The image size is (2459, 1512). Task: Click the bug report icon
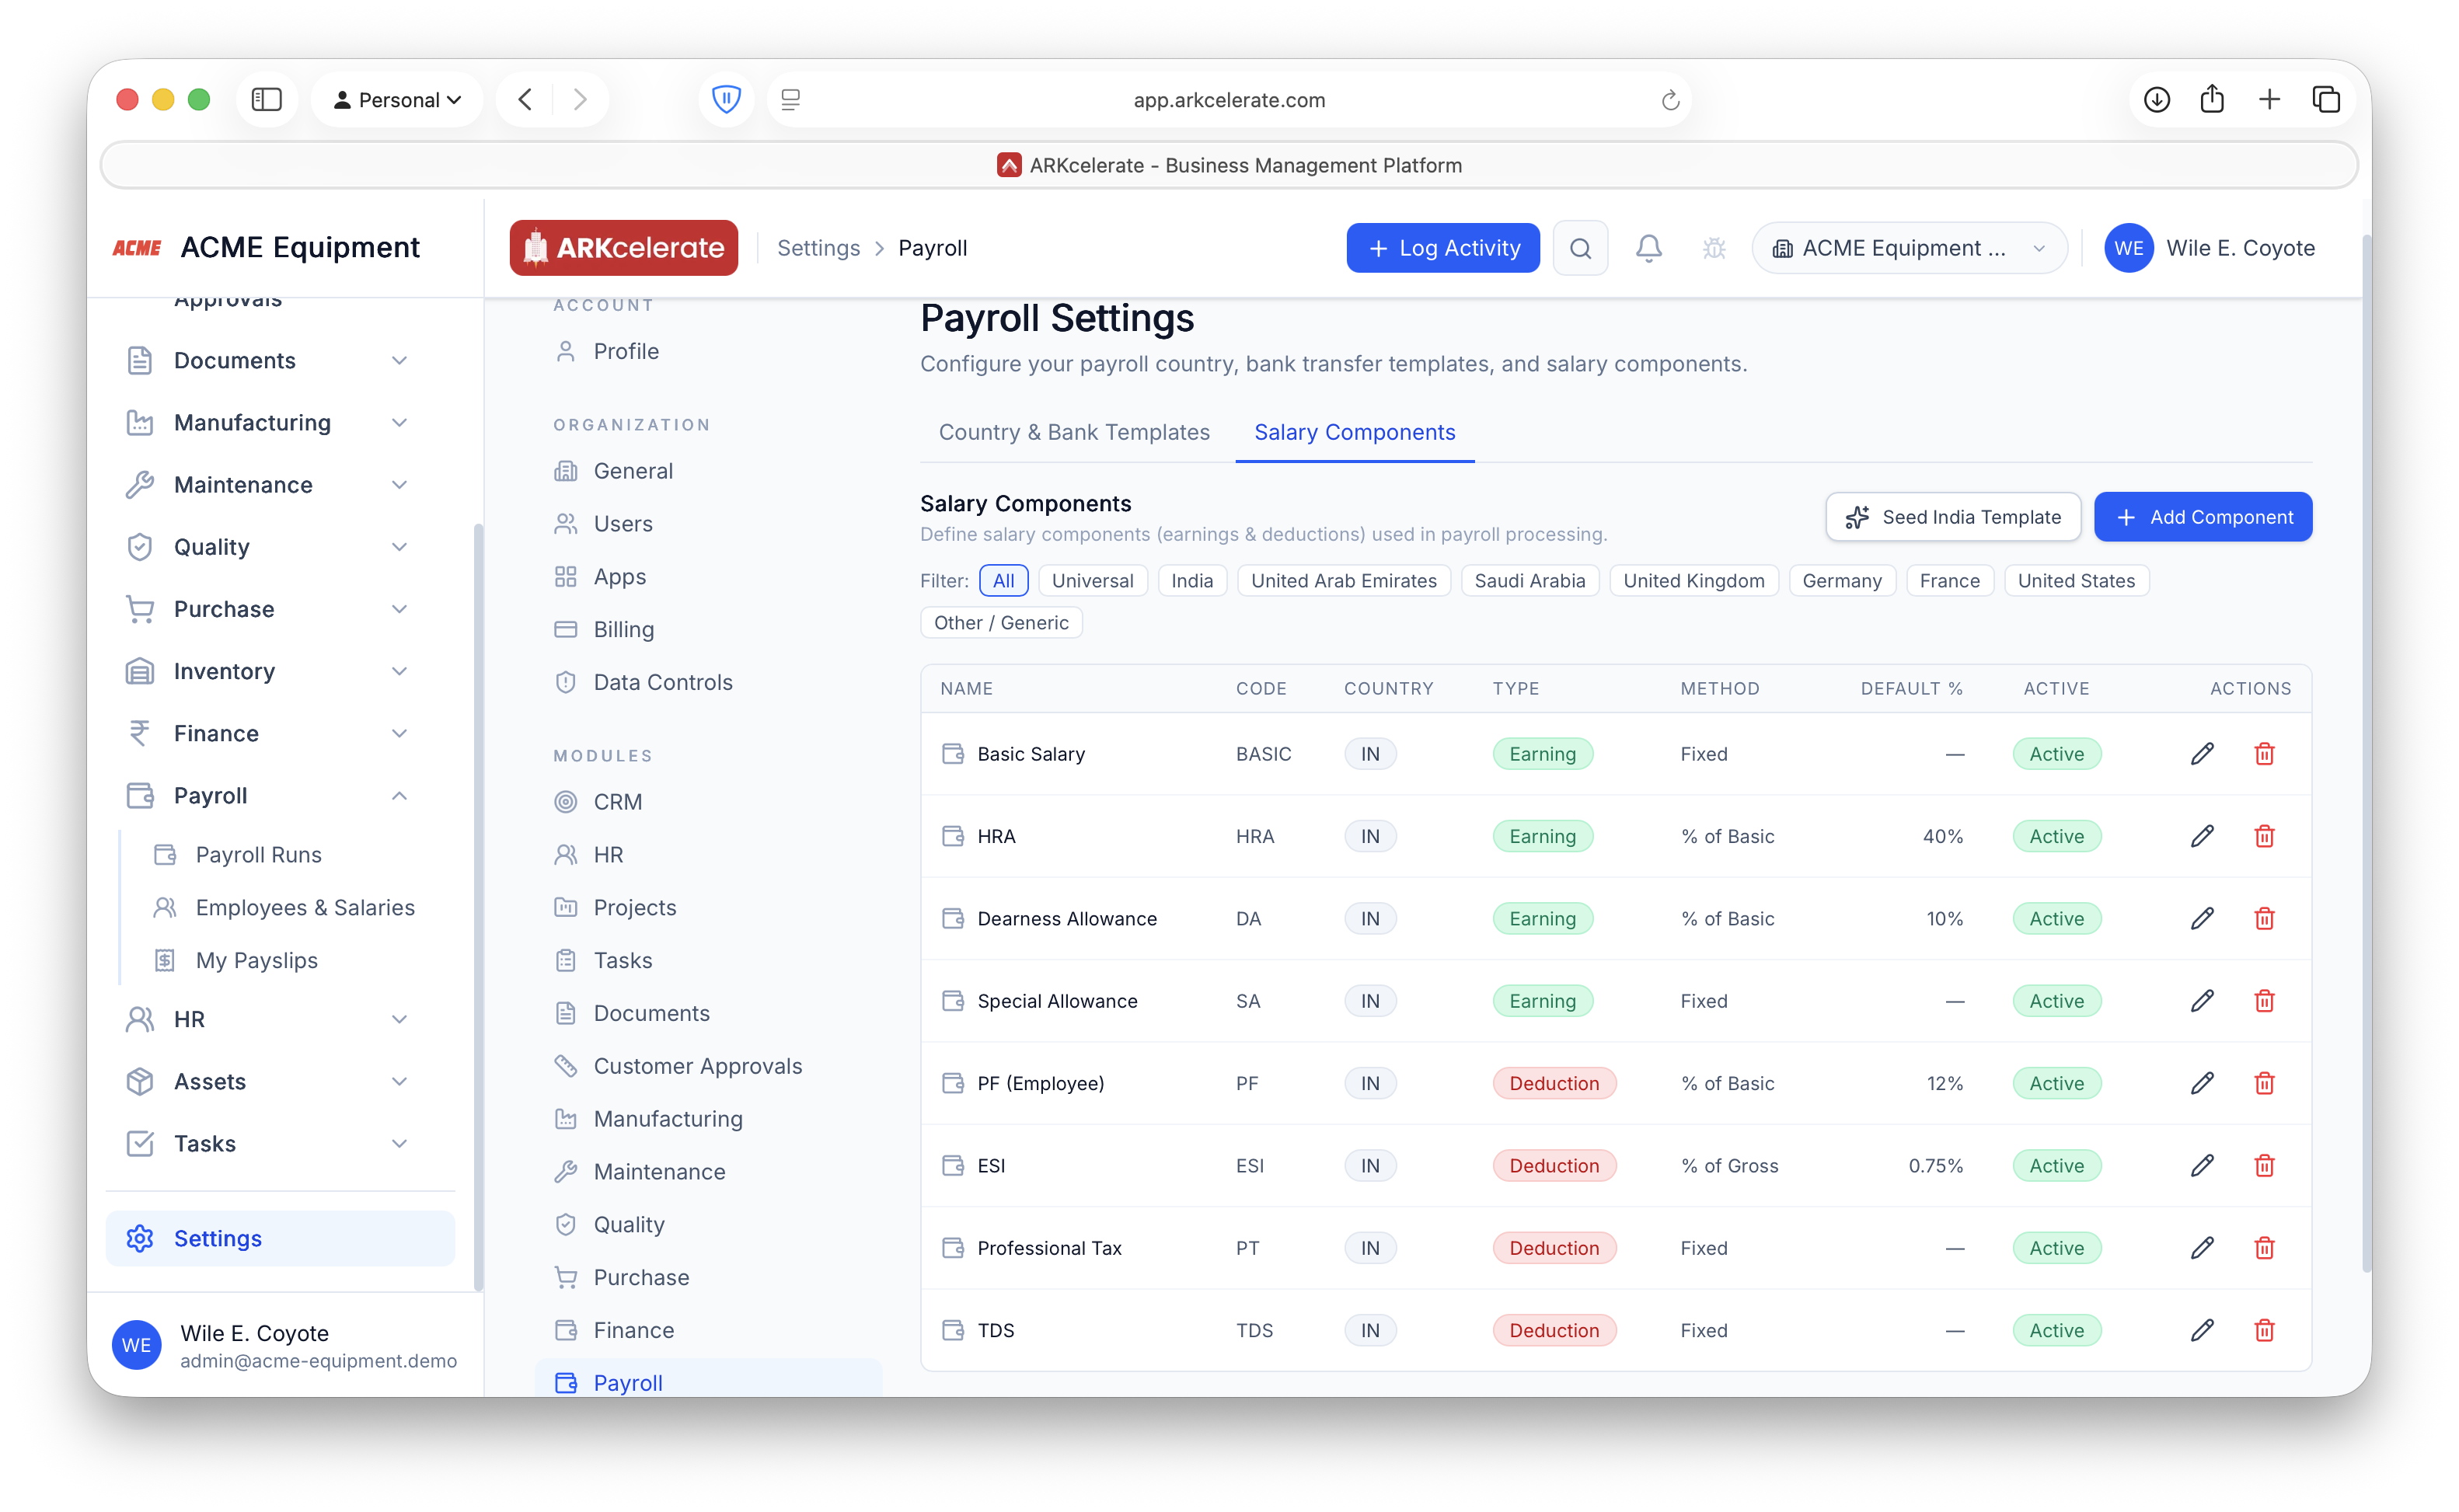pos(1714,248)
